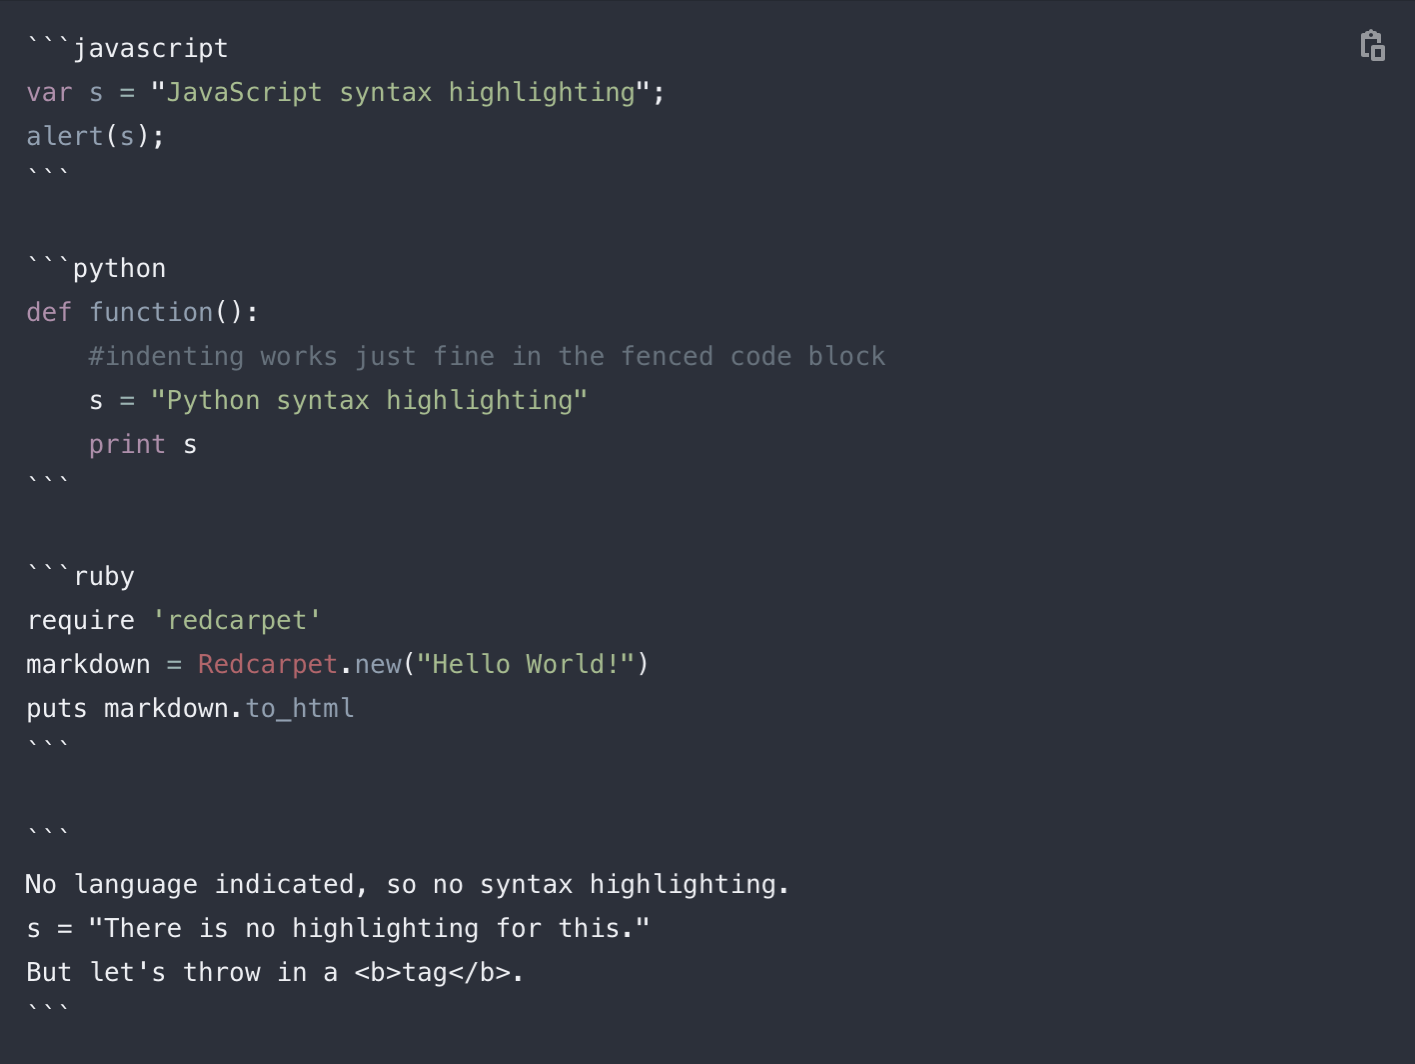Click the 'redcarpet' string

(236, 620)
